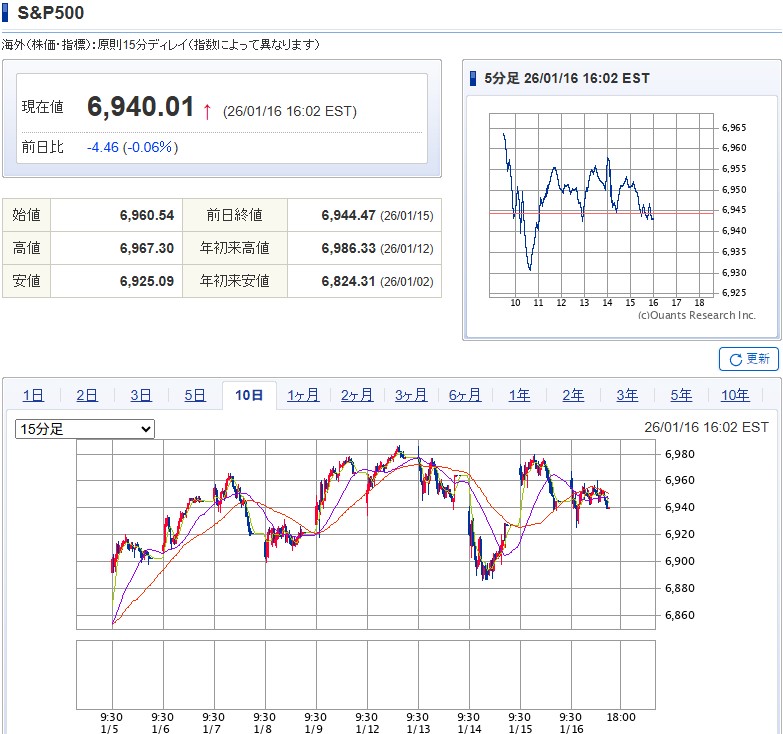783x734 pixels.
Task: Select the 1日 period tab
Action: tap(33, 395)
